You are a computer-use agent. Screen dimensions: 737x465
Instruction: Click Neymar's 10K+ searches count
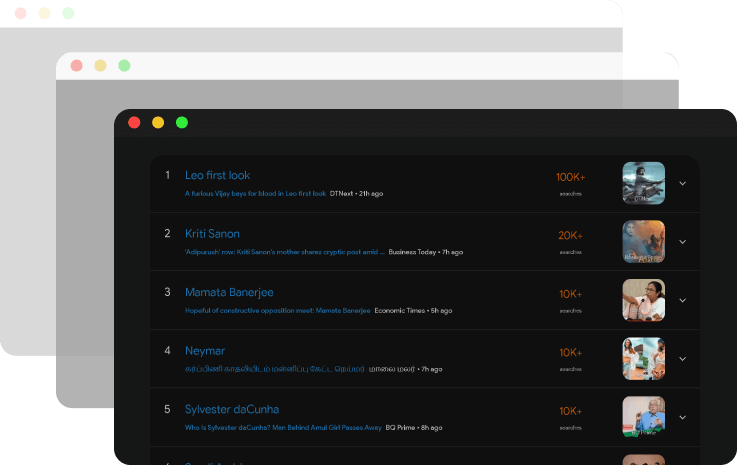click(571, 353)
